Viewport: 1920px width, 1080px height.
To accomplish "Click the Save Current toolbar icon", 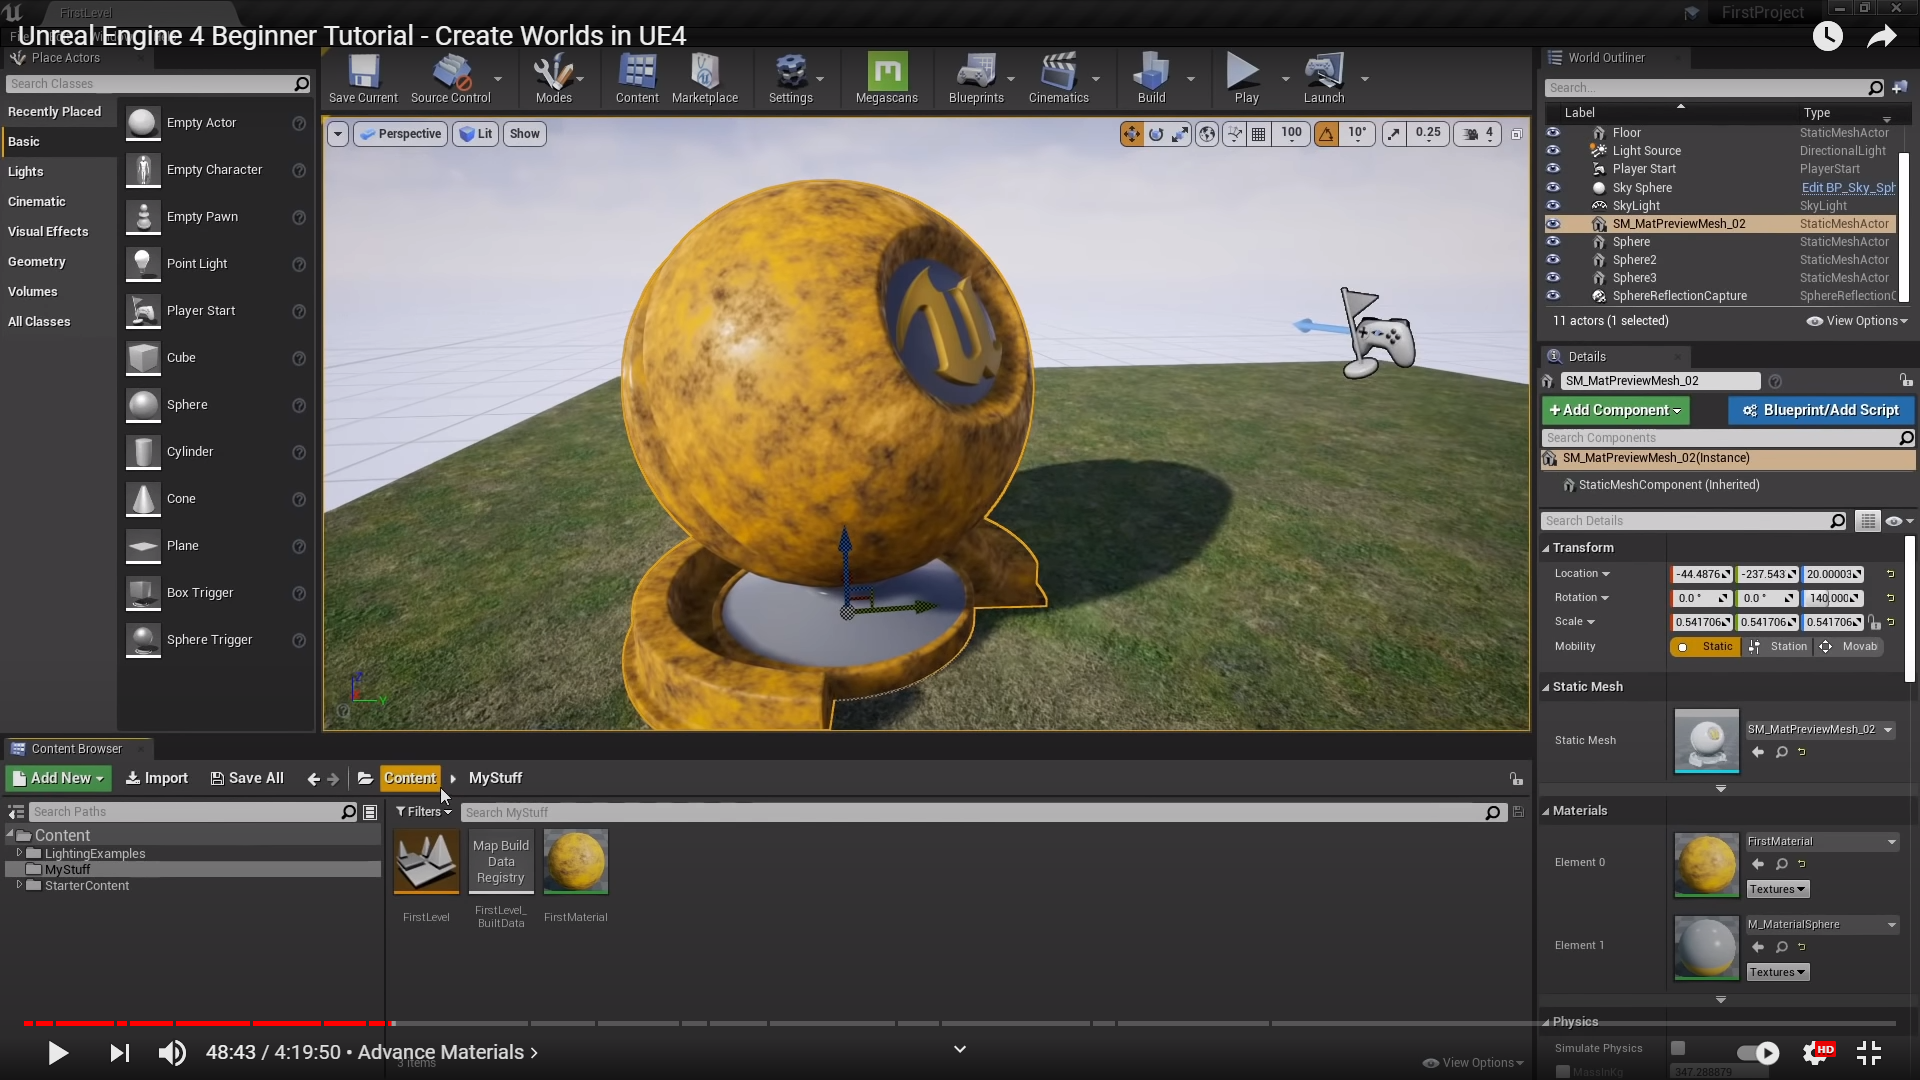I will (x=363, y=77).
